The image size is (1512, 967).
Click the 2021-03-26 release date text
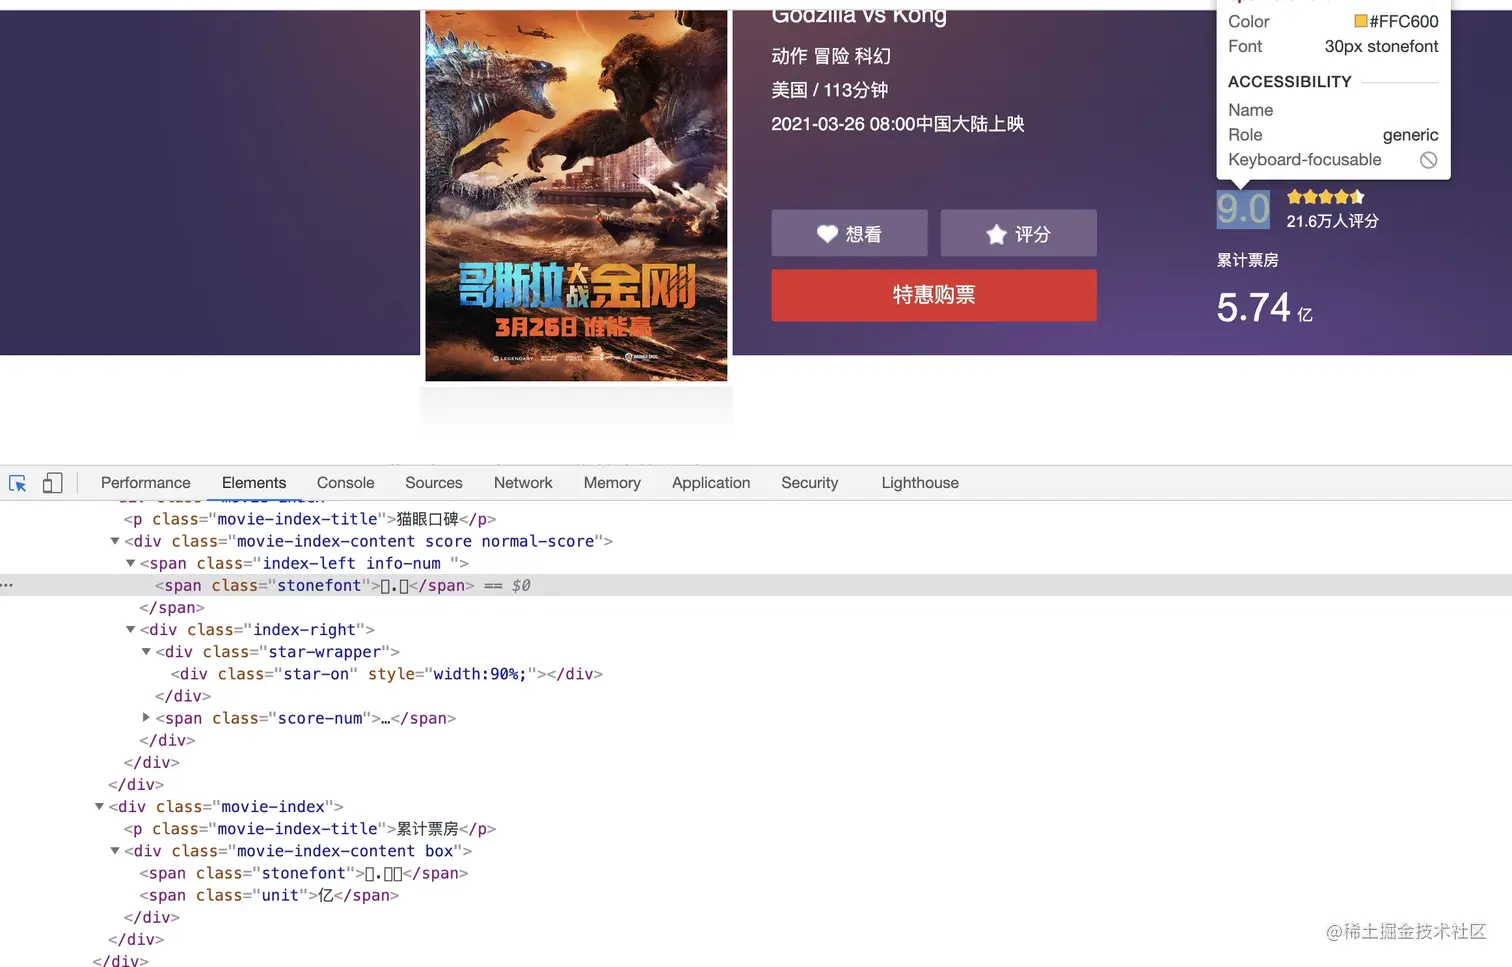point(898,124)
